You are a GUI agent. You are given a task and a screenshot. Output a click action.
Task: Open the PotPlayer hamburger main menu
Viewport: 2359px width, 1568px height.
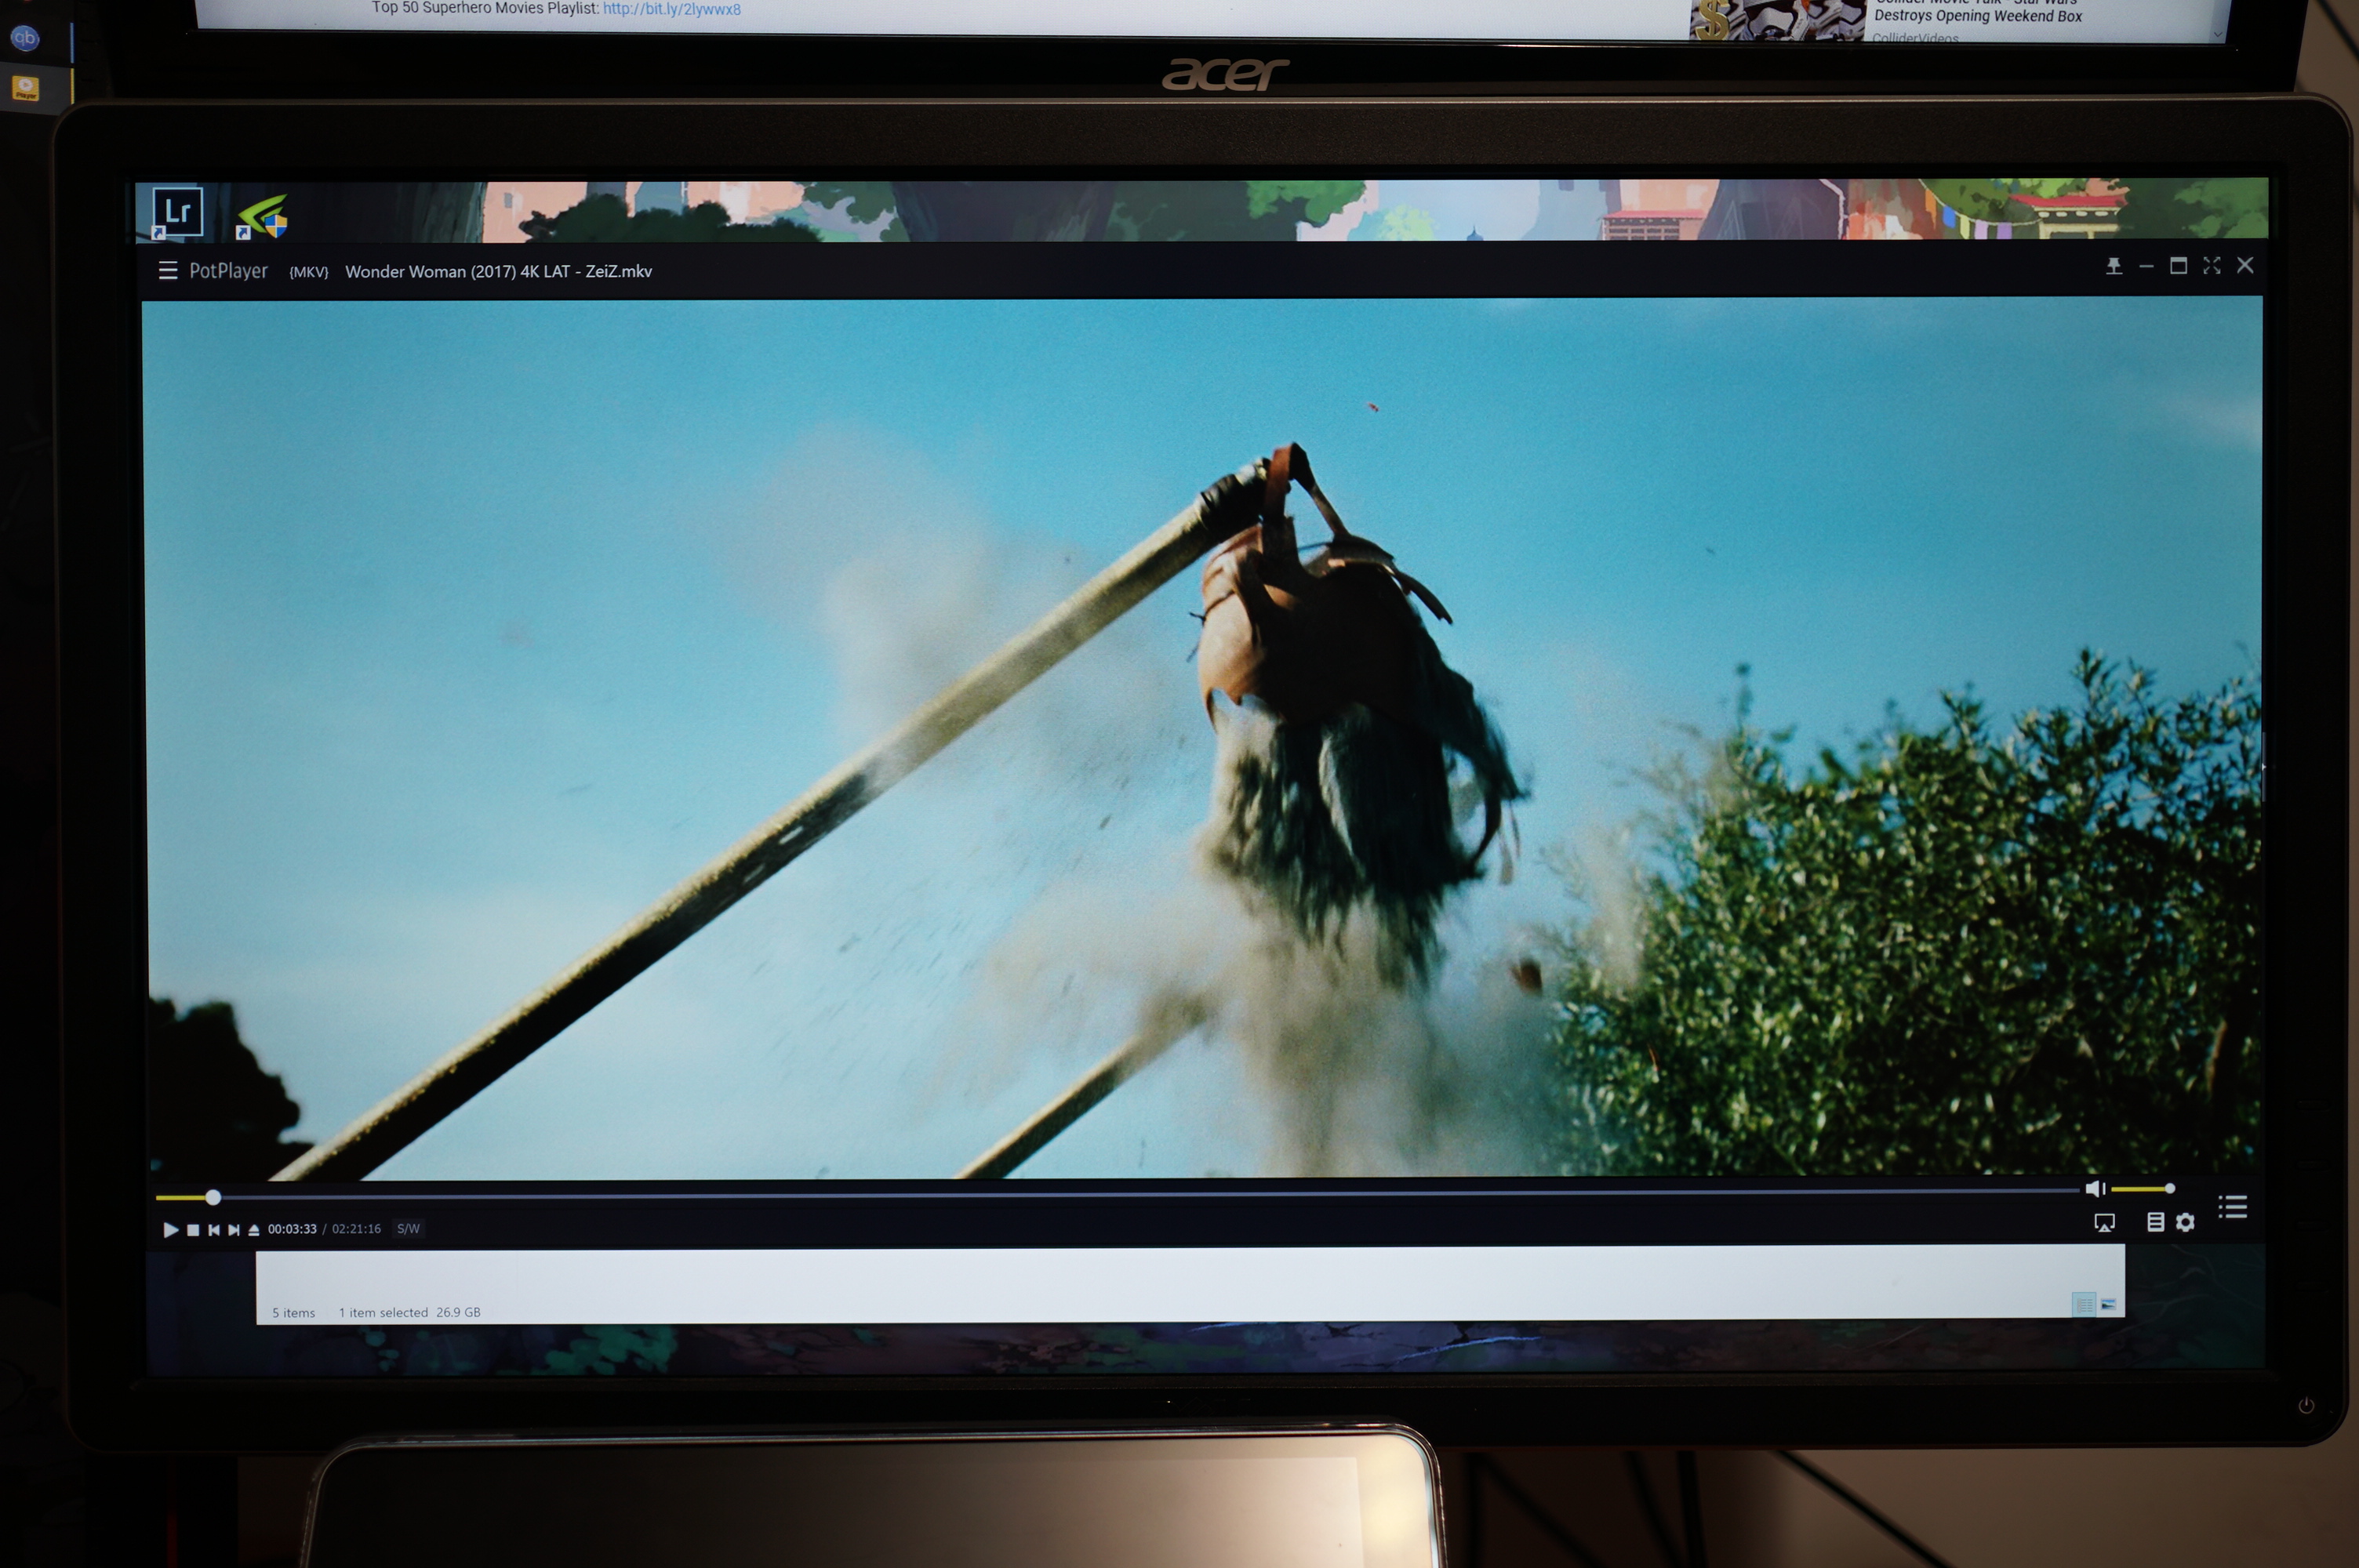167,271
